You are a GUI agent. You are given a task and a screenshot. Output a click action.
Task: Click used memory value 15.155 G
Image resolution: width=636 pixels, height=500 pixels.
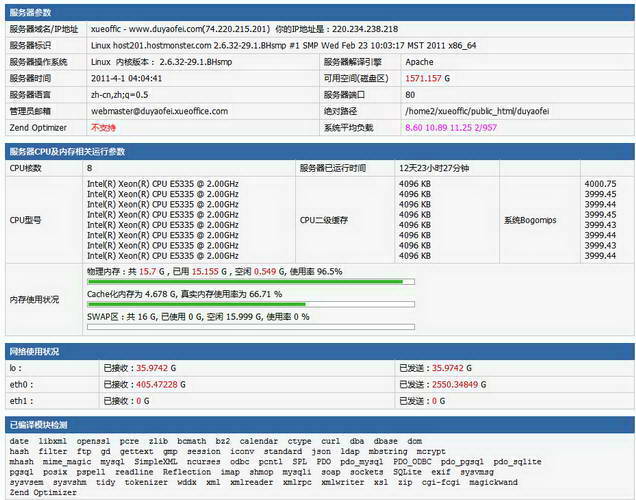tap(209, 271)
